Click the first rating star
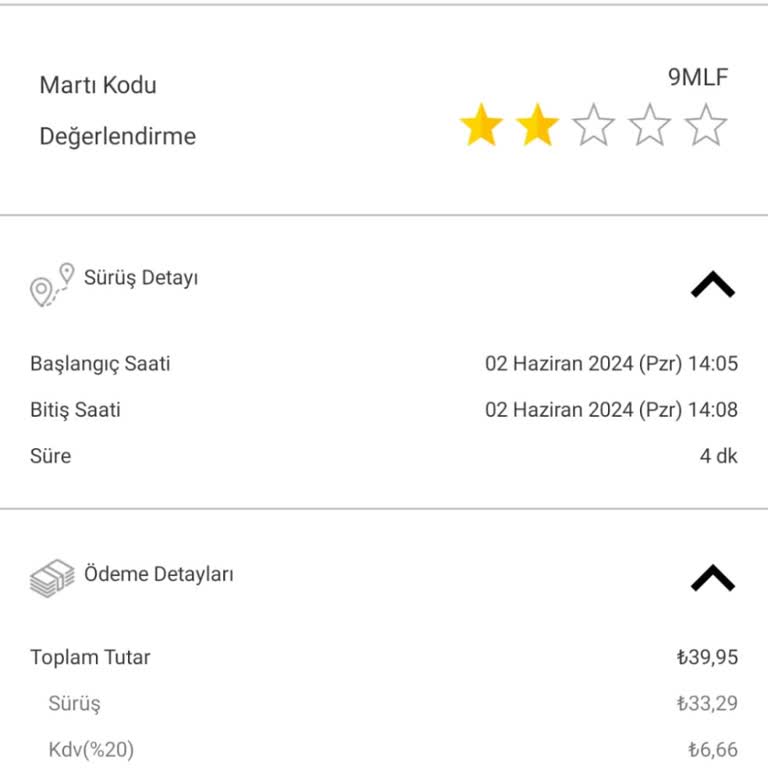The width and height of the screenshot is (768, 768). click(481, 127)
